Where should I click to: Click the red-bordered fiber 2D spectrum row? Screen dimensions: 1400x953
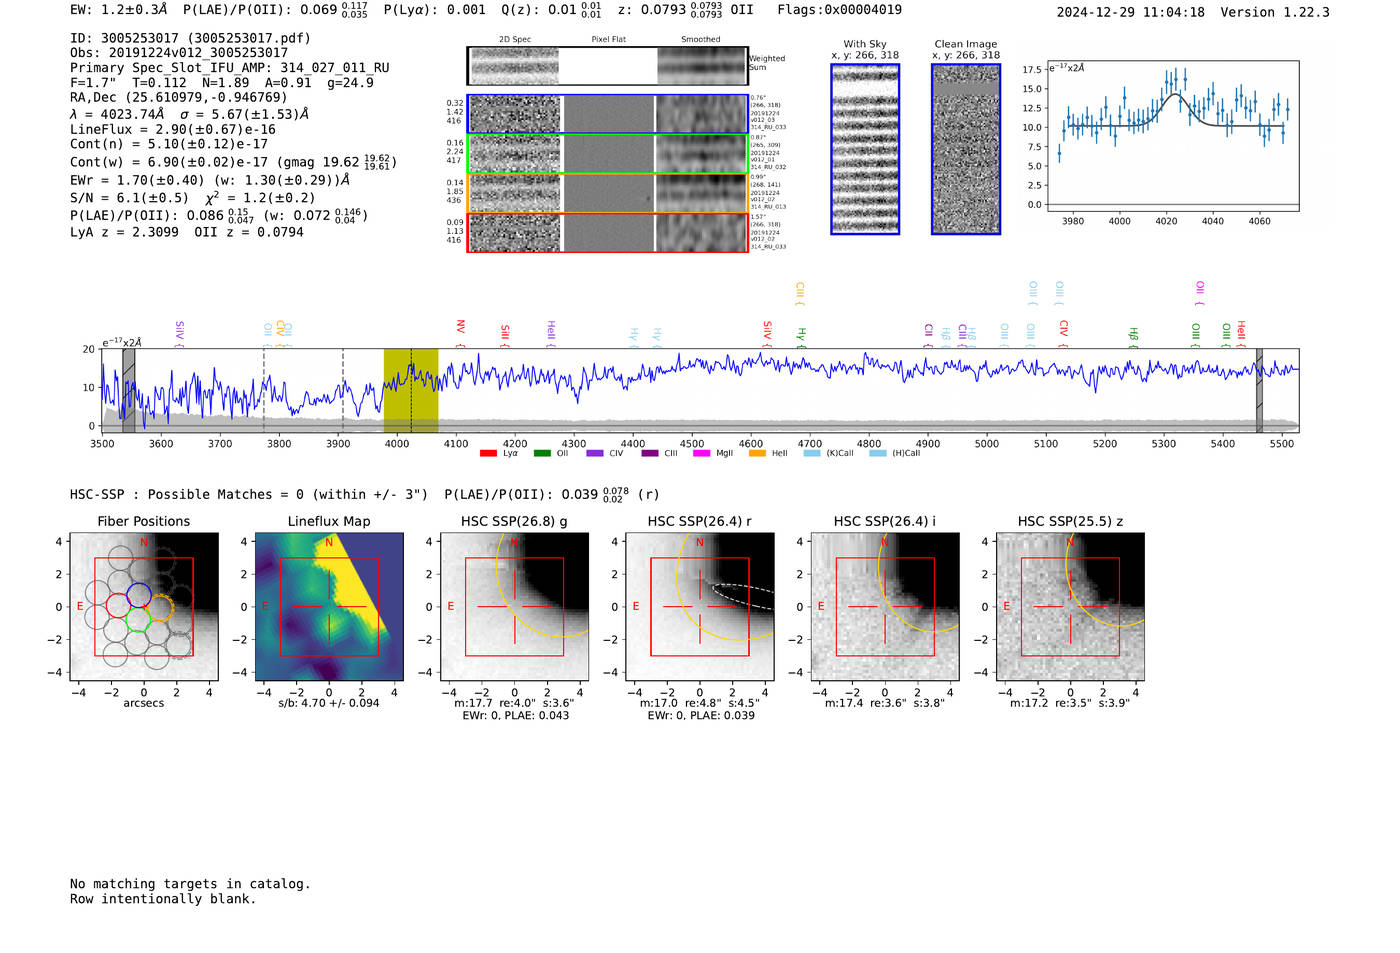pos(607,232)
